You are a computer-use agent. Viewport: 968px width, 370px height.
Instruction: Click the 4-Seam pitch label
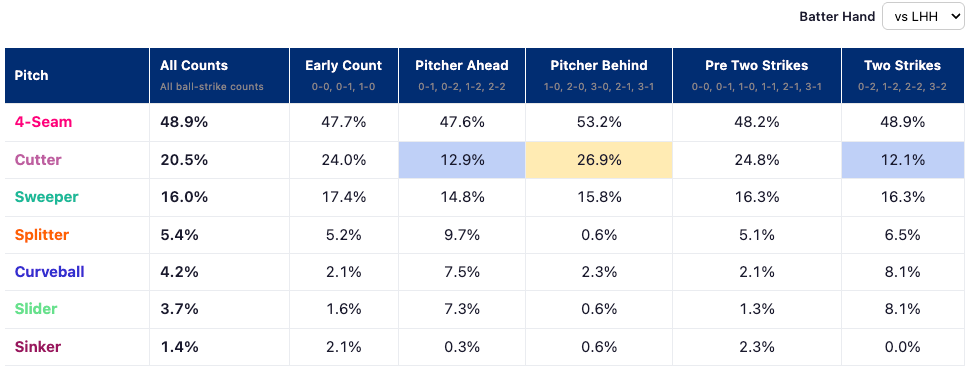pos(43,122)
